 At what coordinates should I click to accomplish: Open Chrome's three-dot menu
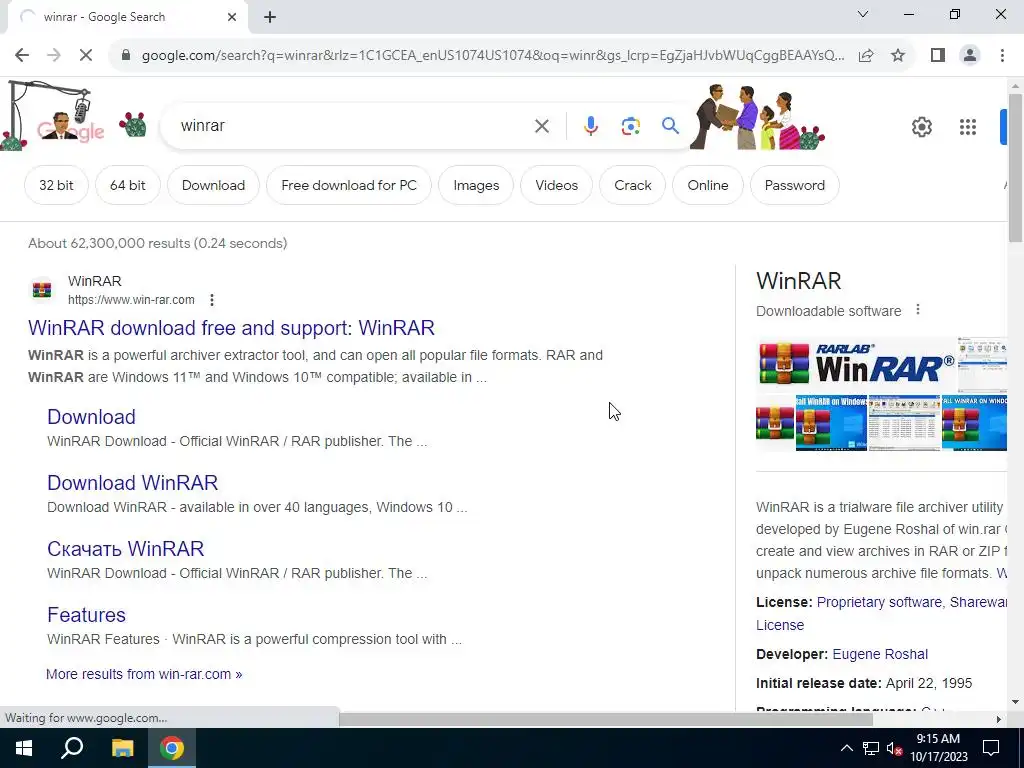tap(1002, 56)
